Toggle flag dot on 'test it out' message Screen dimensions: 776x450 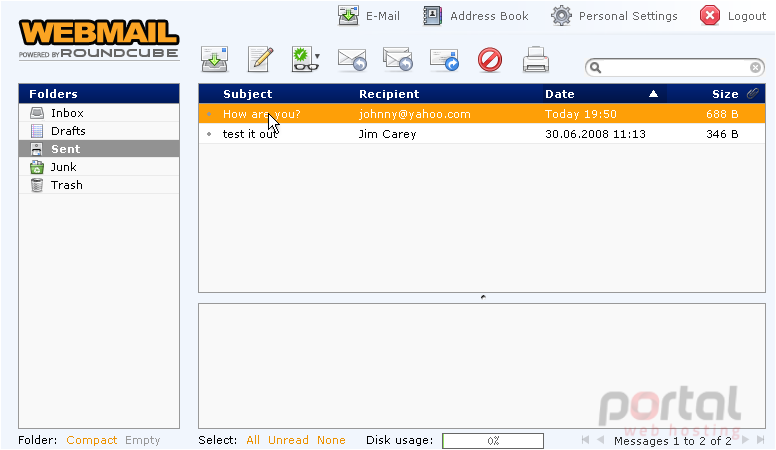(x=209, y=134)
